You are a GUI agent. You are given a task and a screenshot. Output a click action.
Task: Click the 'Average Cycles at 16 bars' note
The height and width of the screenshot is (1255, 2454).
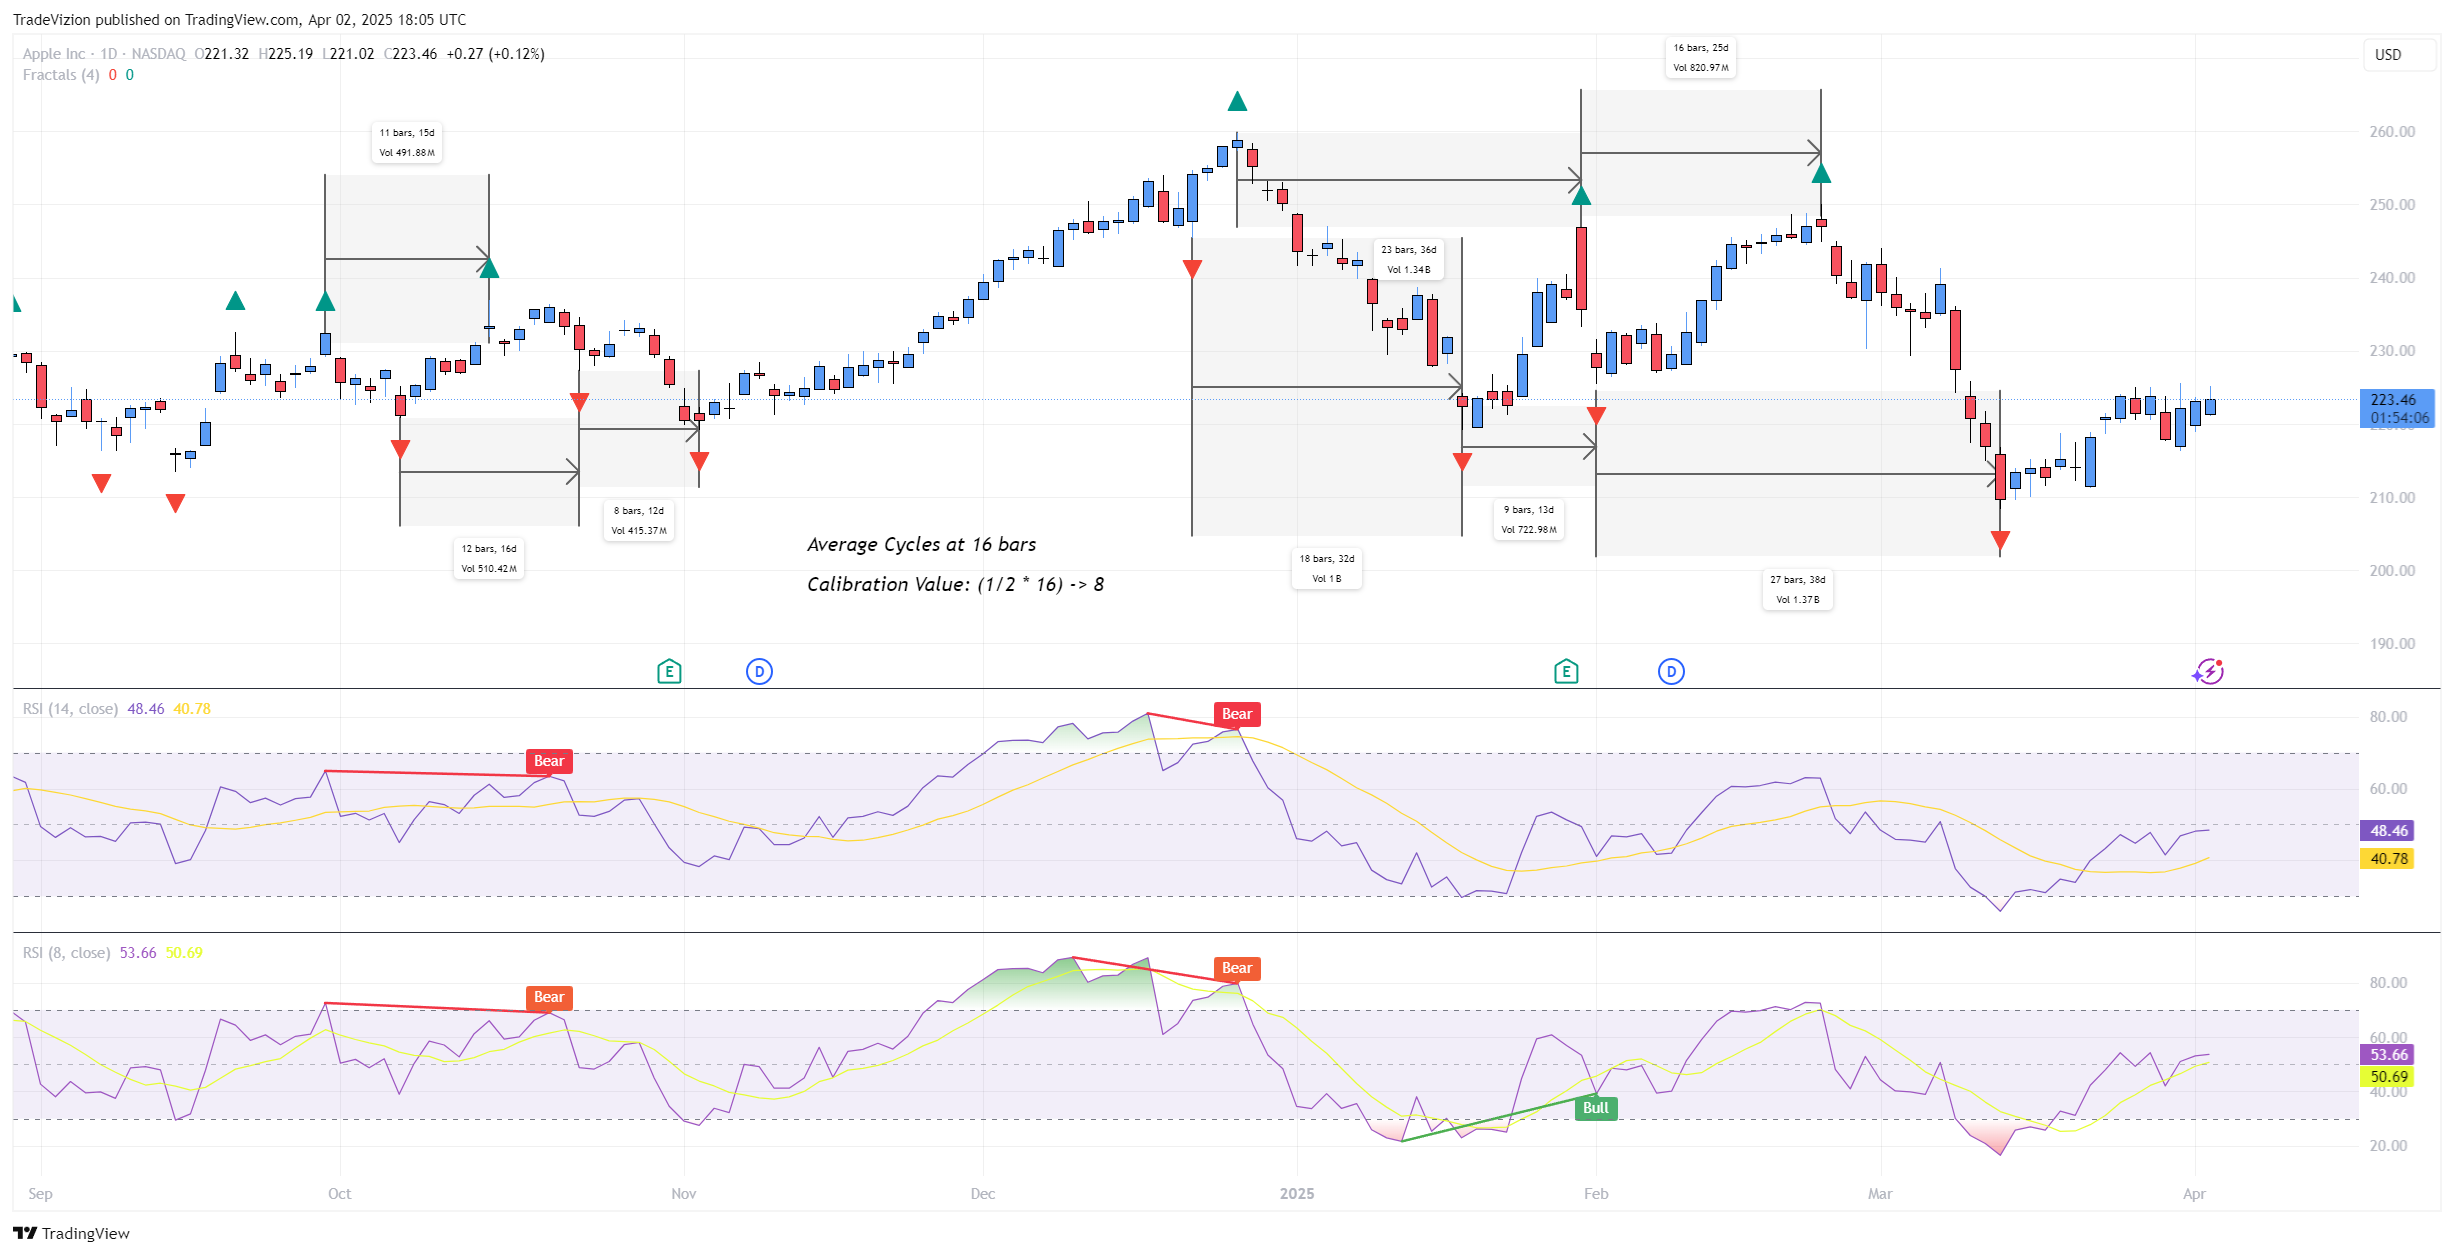pyautogui.click(x=921, y=545)
